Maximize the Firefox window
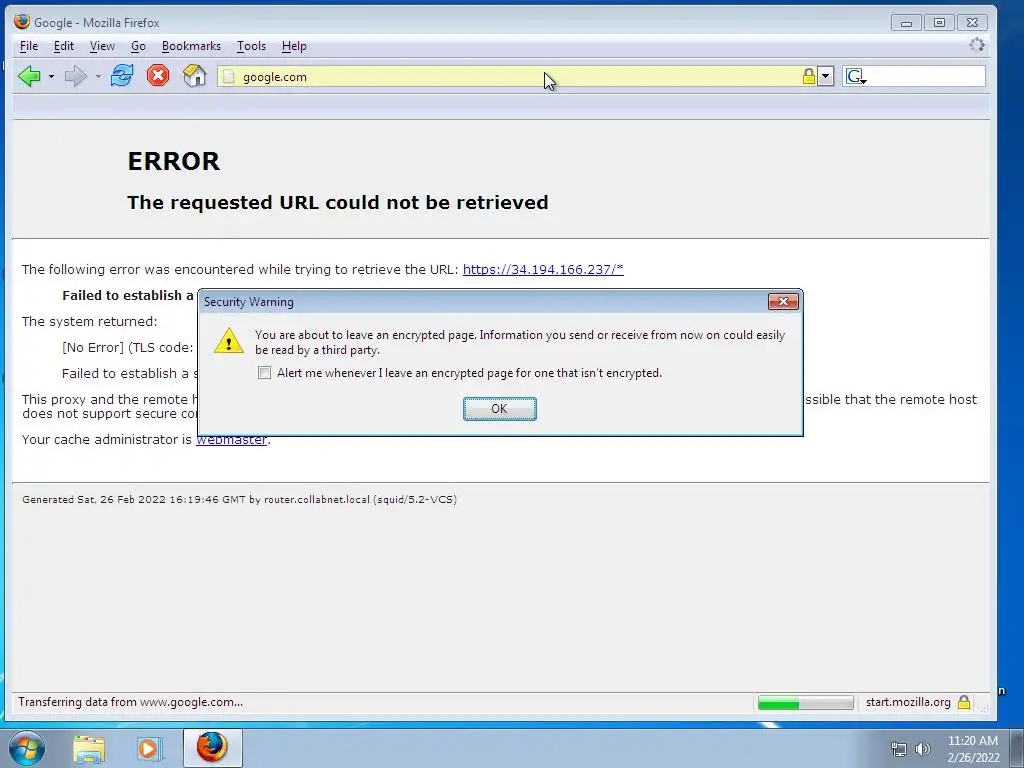This screenshot has height=768, width=1024. pyautogui.click(x=939, y=23)
